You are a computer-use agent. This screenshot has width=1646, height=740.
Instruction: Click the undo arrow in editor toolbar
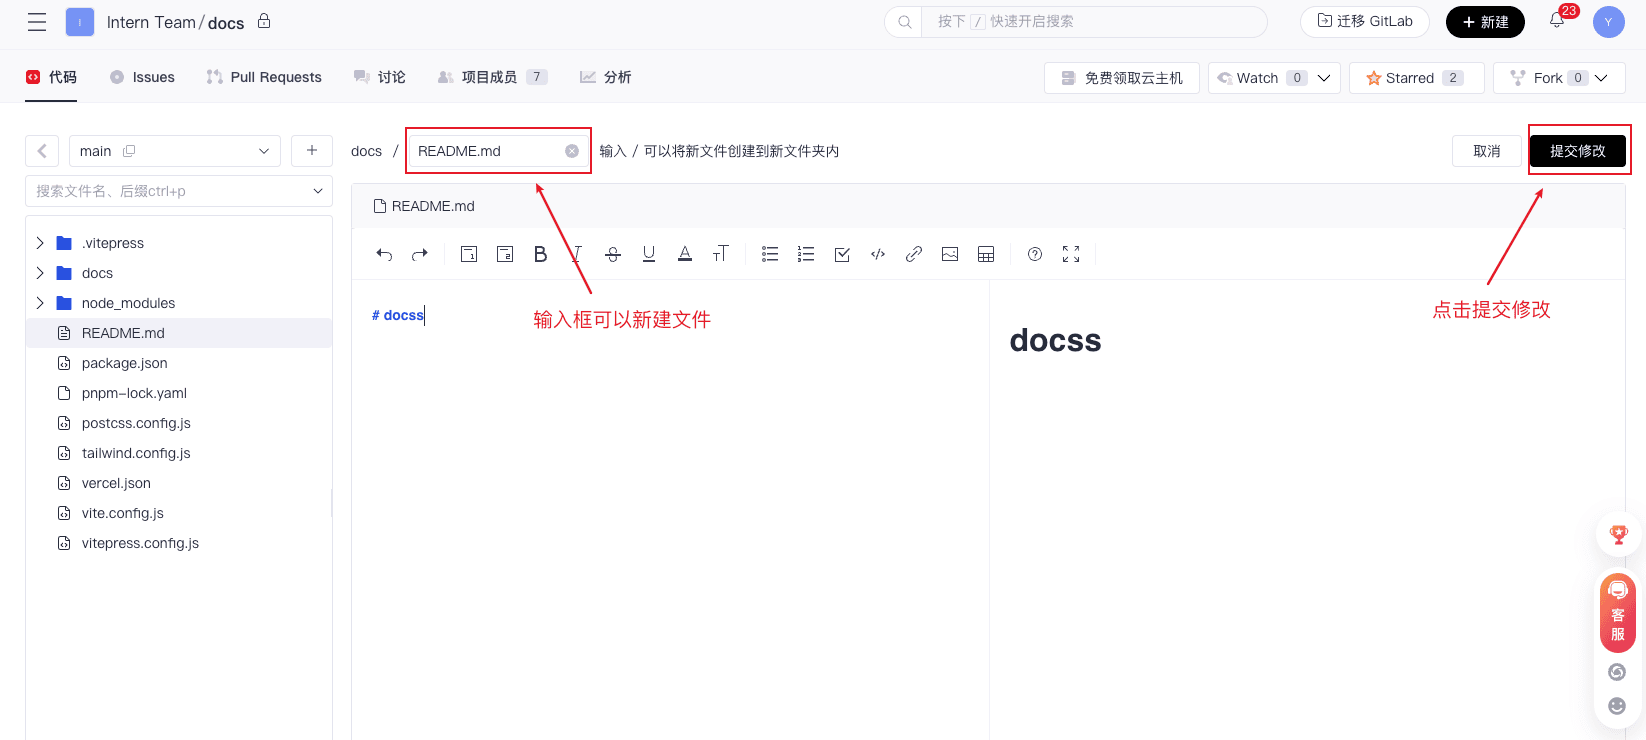pos(384,255)
